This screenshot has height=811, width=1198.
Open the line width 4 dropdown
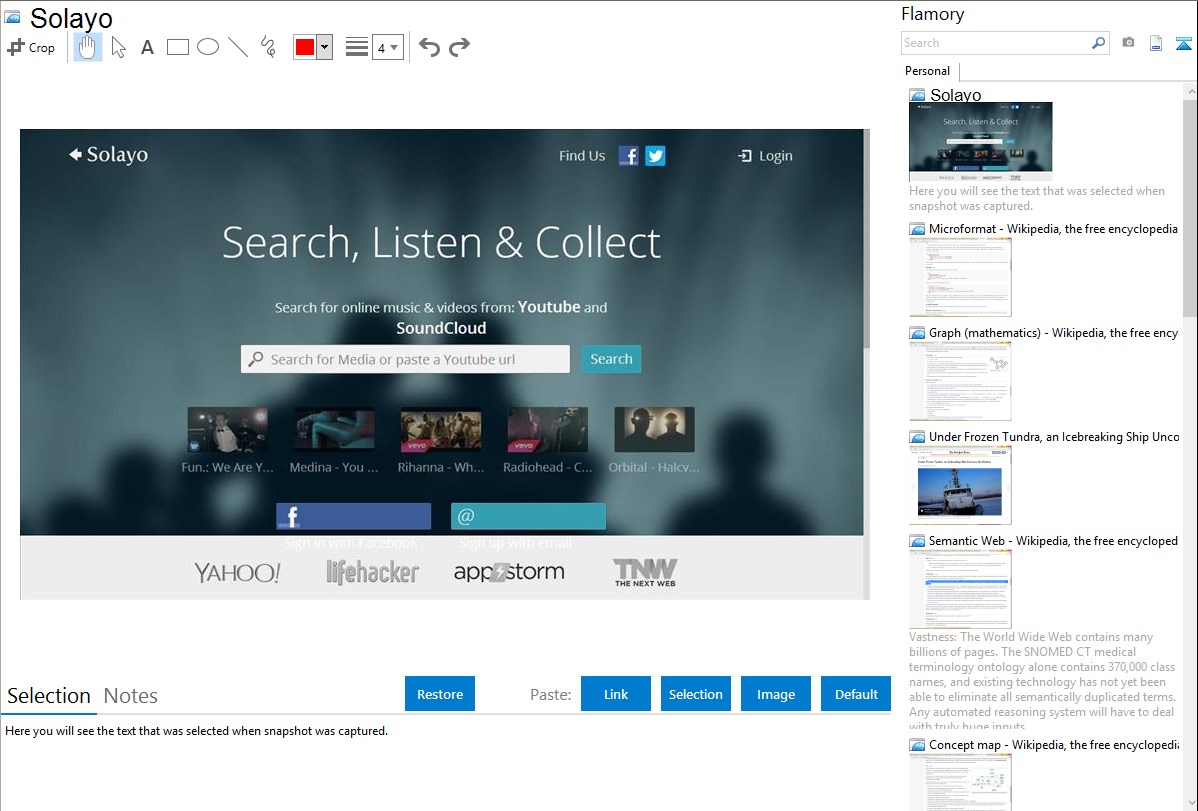pyautogui.click(x=388, y=47)
